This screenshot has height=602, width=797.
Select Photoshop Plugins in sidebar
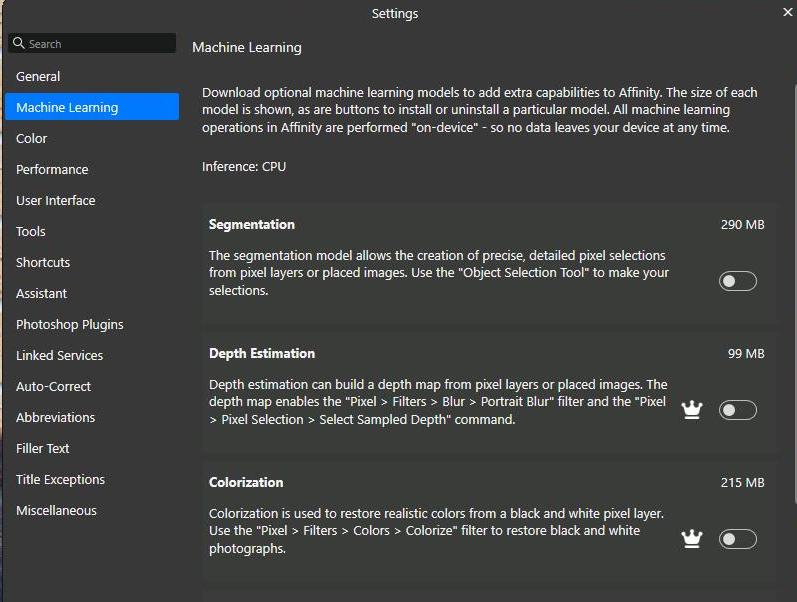[x=70, y=324]
